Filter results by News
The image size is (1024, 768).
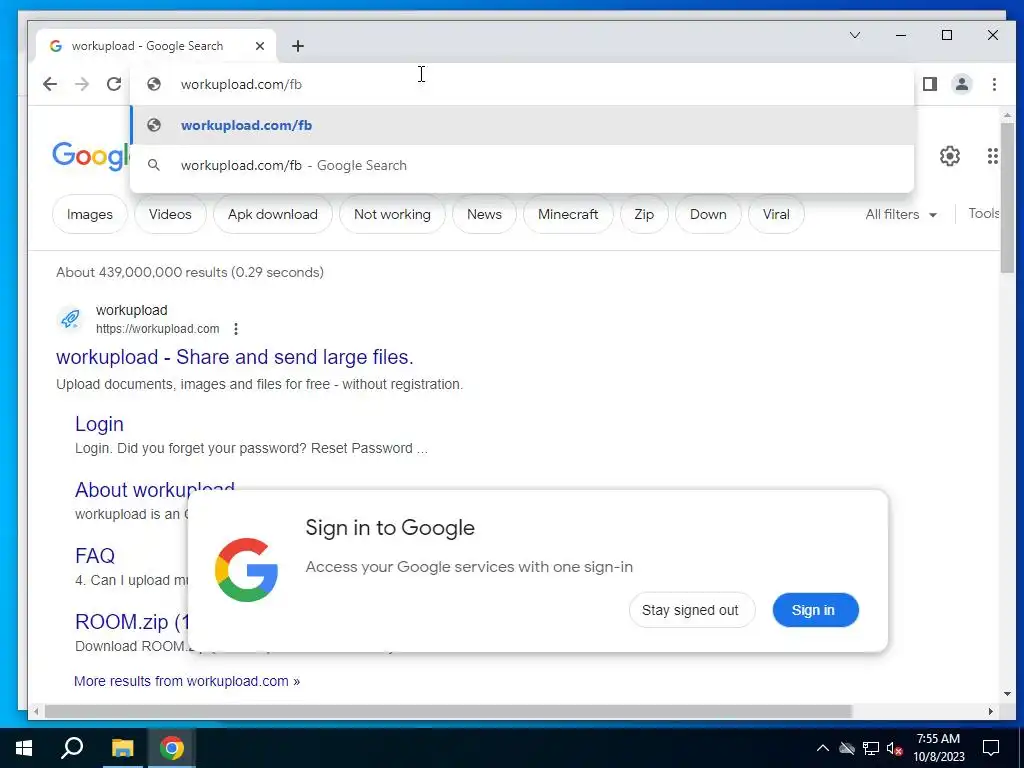pos(484,214)
